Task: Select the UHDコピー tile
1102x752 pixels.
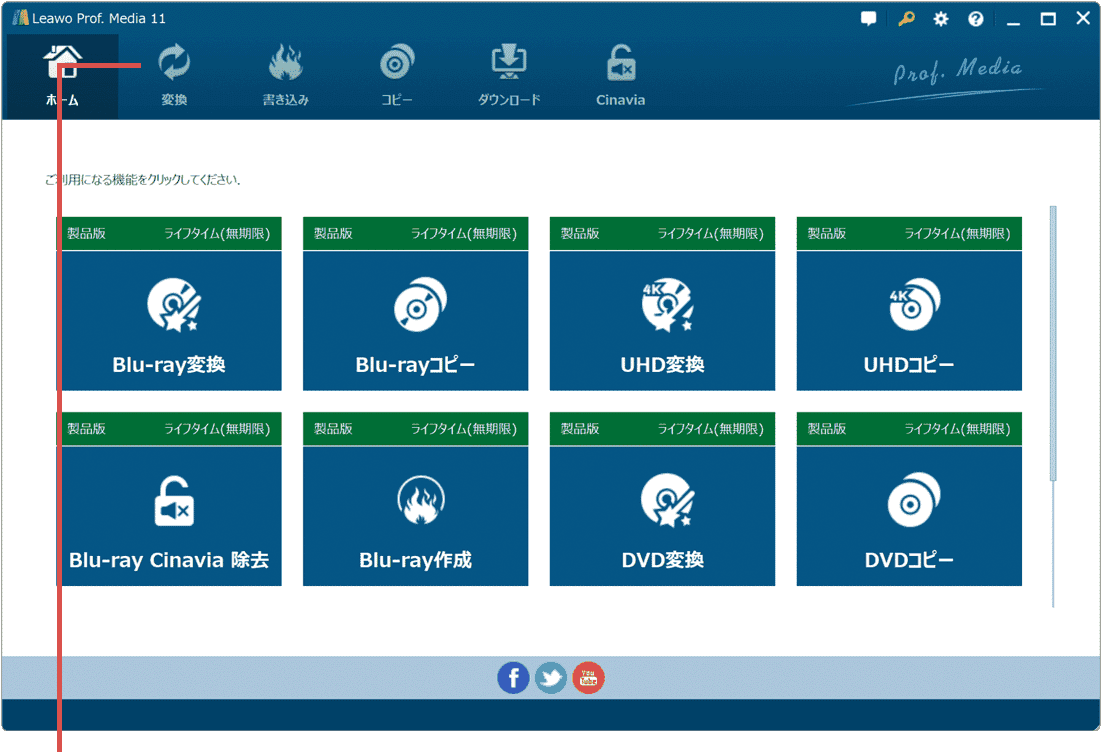Action: pos(909,320)
